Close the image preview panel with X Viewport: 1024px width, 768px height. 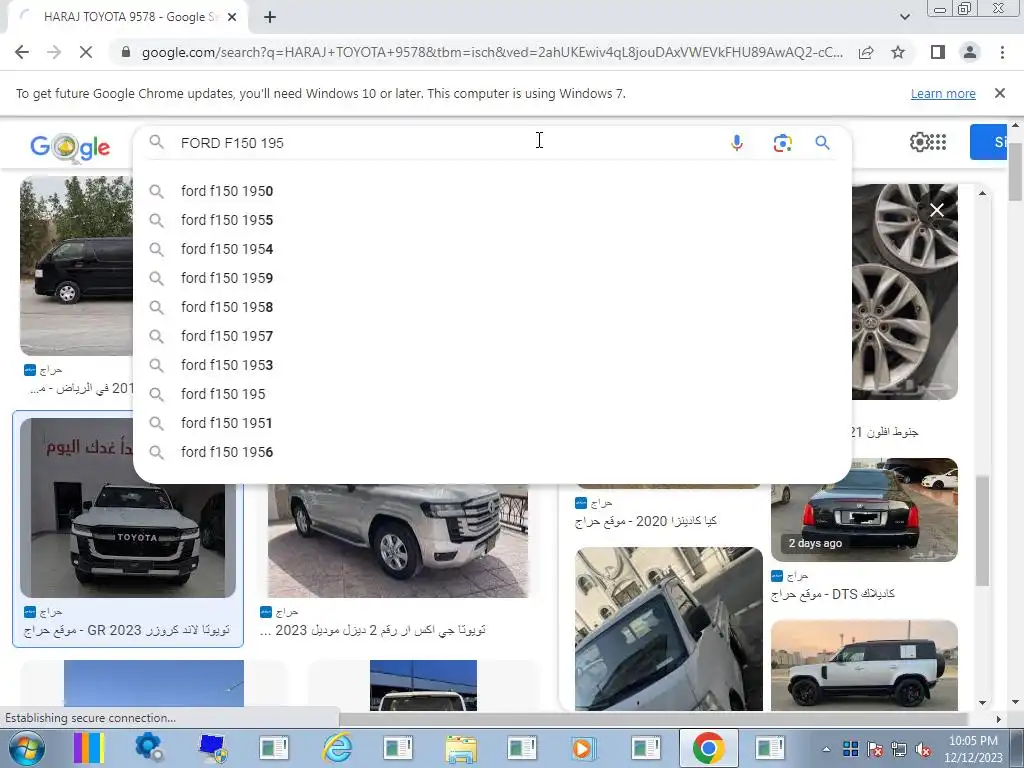(936, 210)
